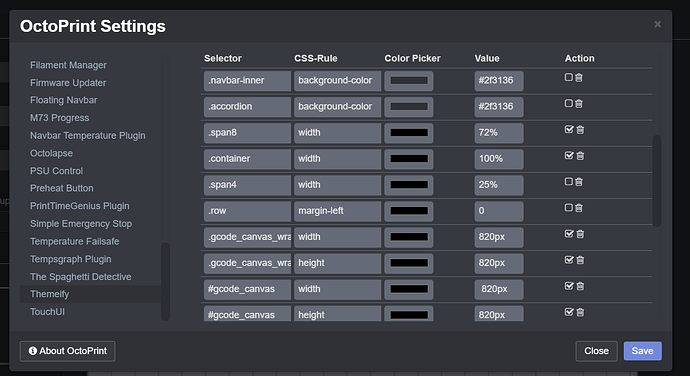
Task: Delete the .navbar-inner rule with trash icon
Action: (579, 77)
